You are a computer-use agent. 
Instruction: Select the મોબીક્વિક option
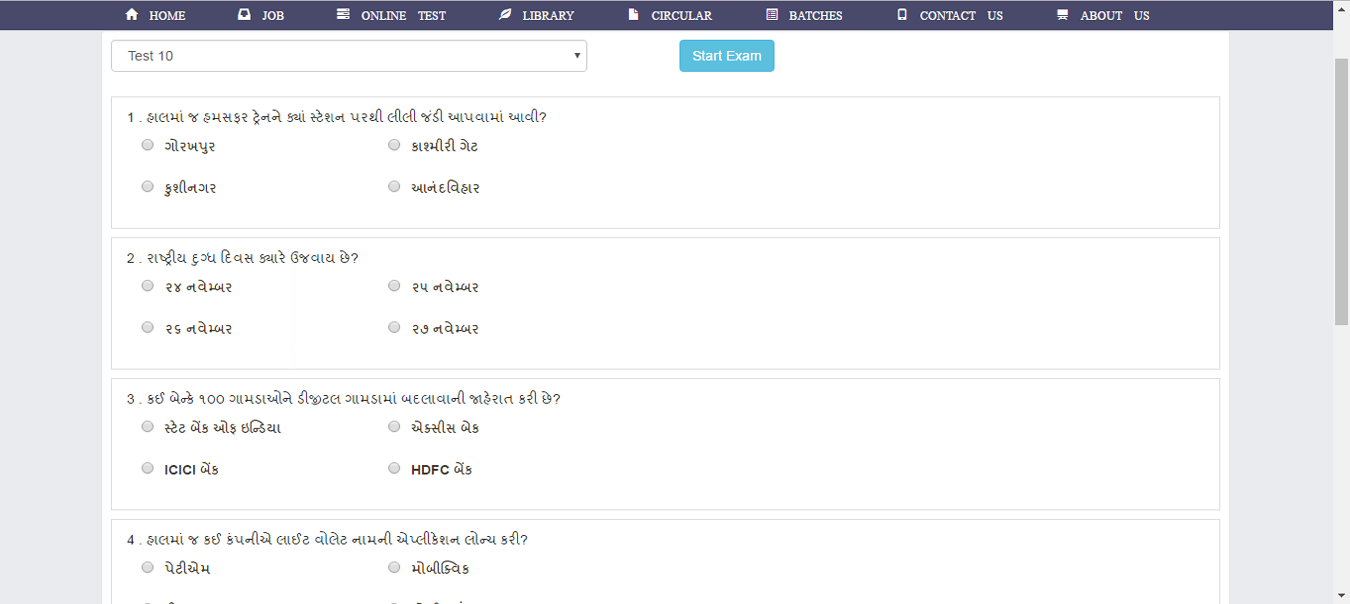click(394, 568)
